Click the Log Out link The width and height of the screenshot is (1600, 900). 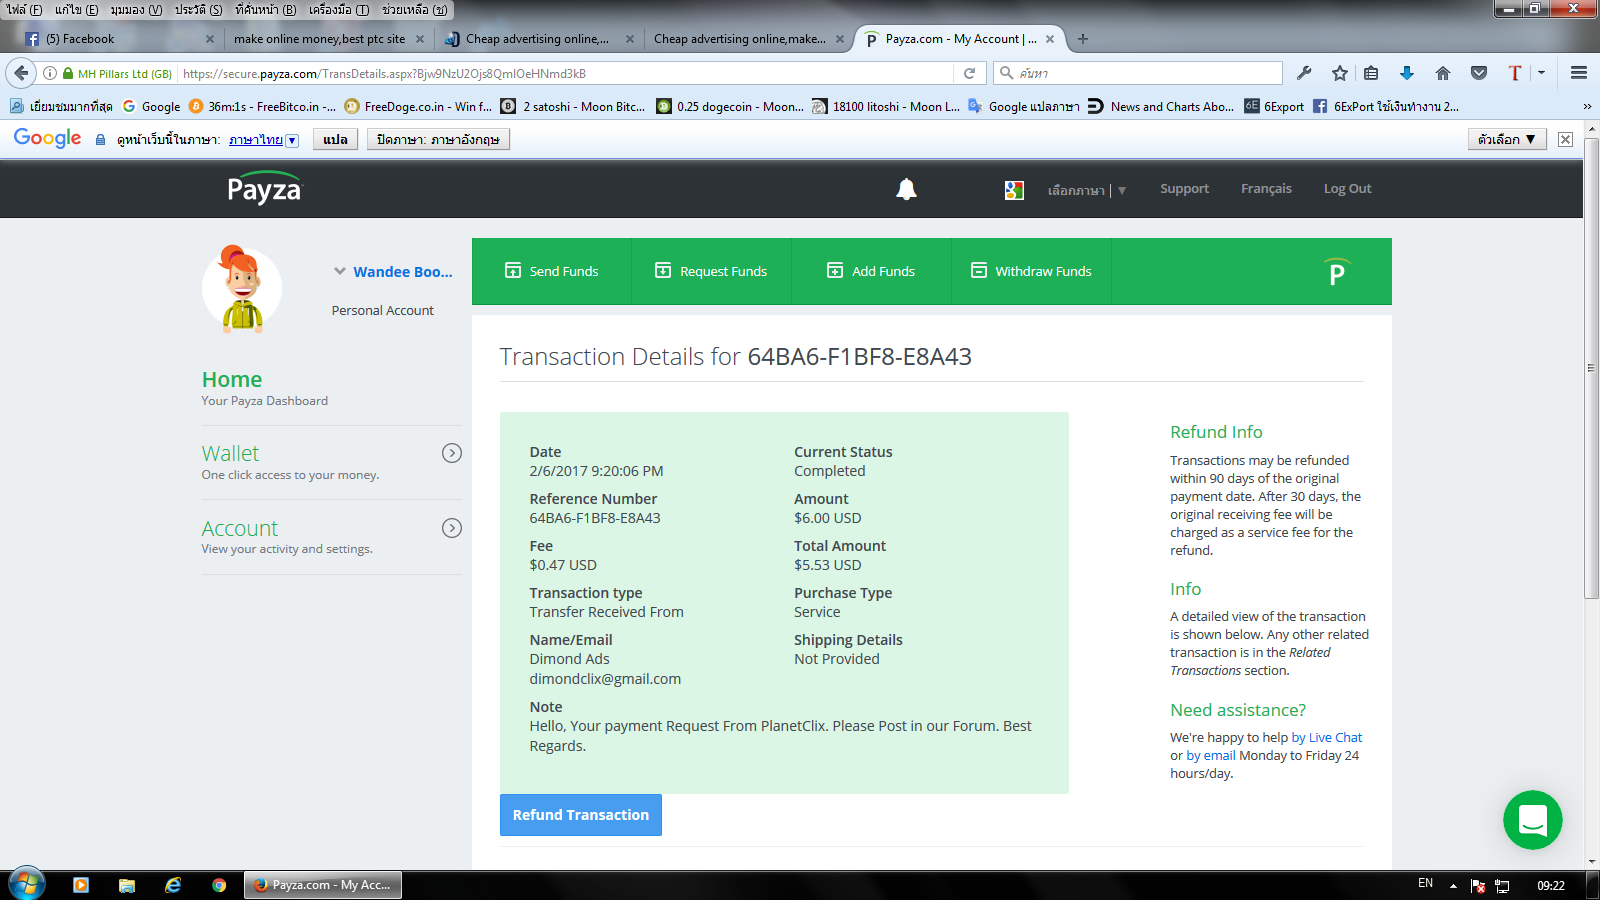[1347, 189]
